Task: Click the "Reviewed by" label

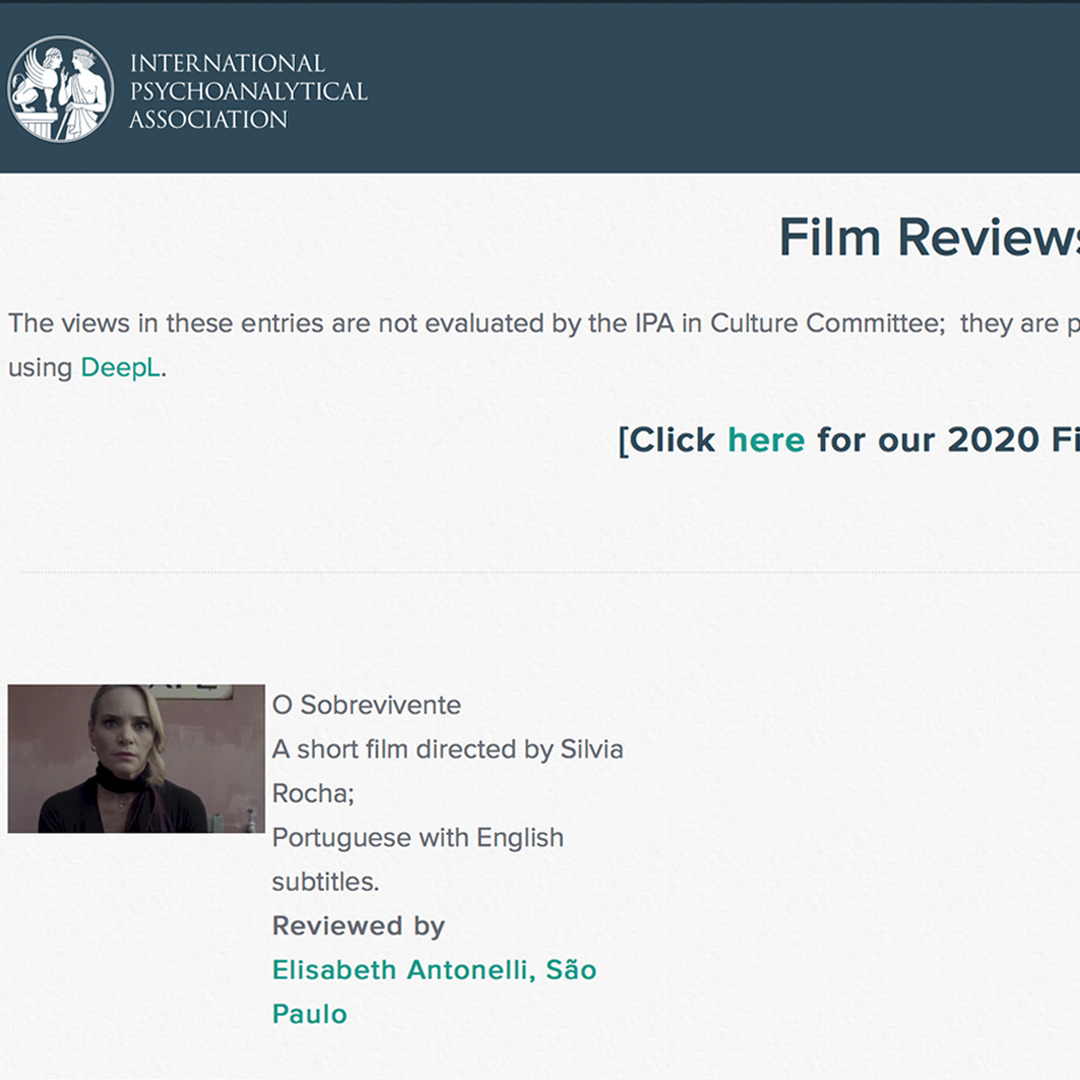Action: coord(358,926)
